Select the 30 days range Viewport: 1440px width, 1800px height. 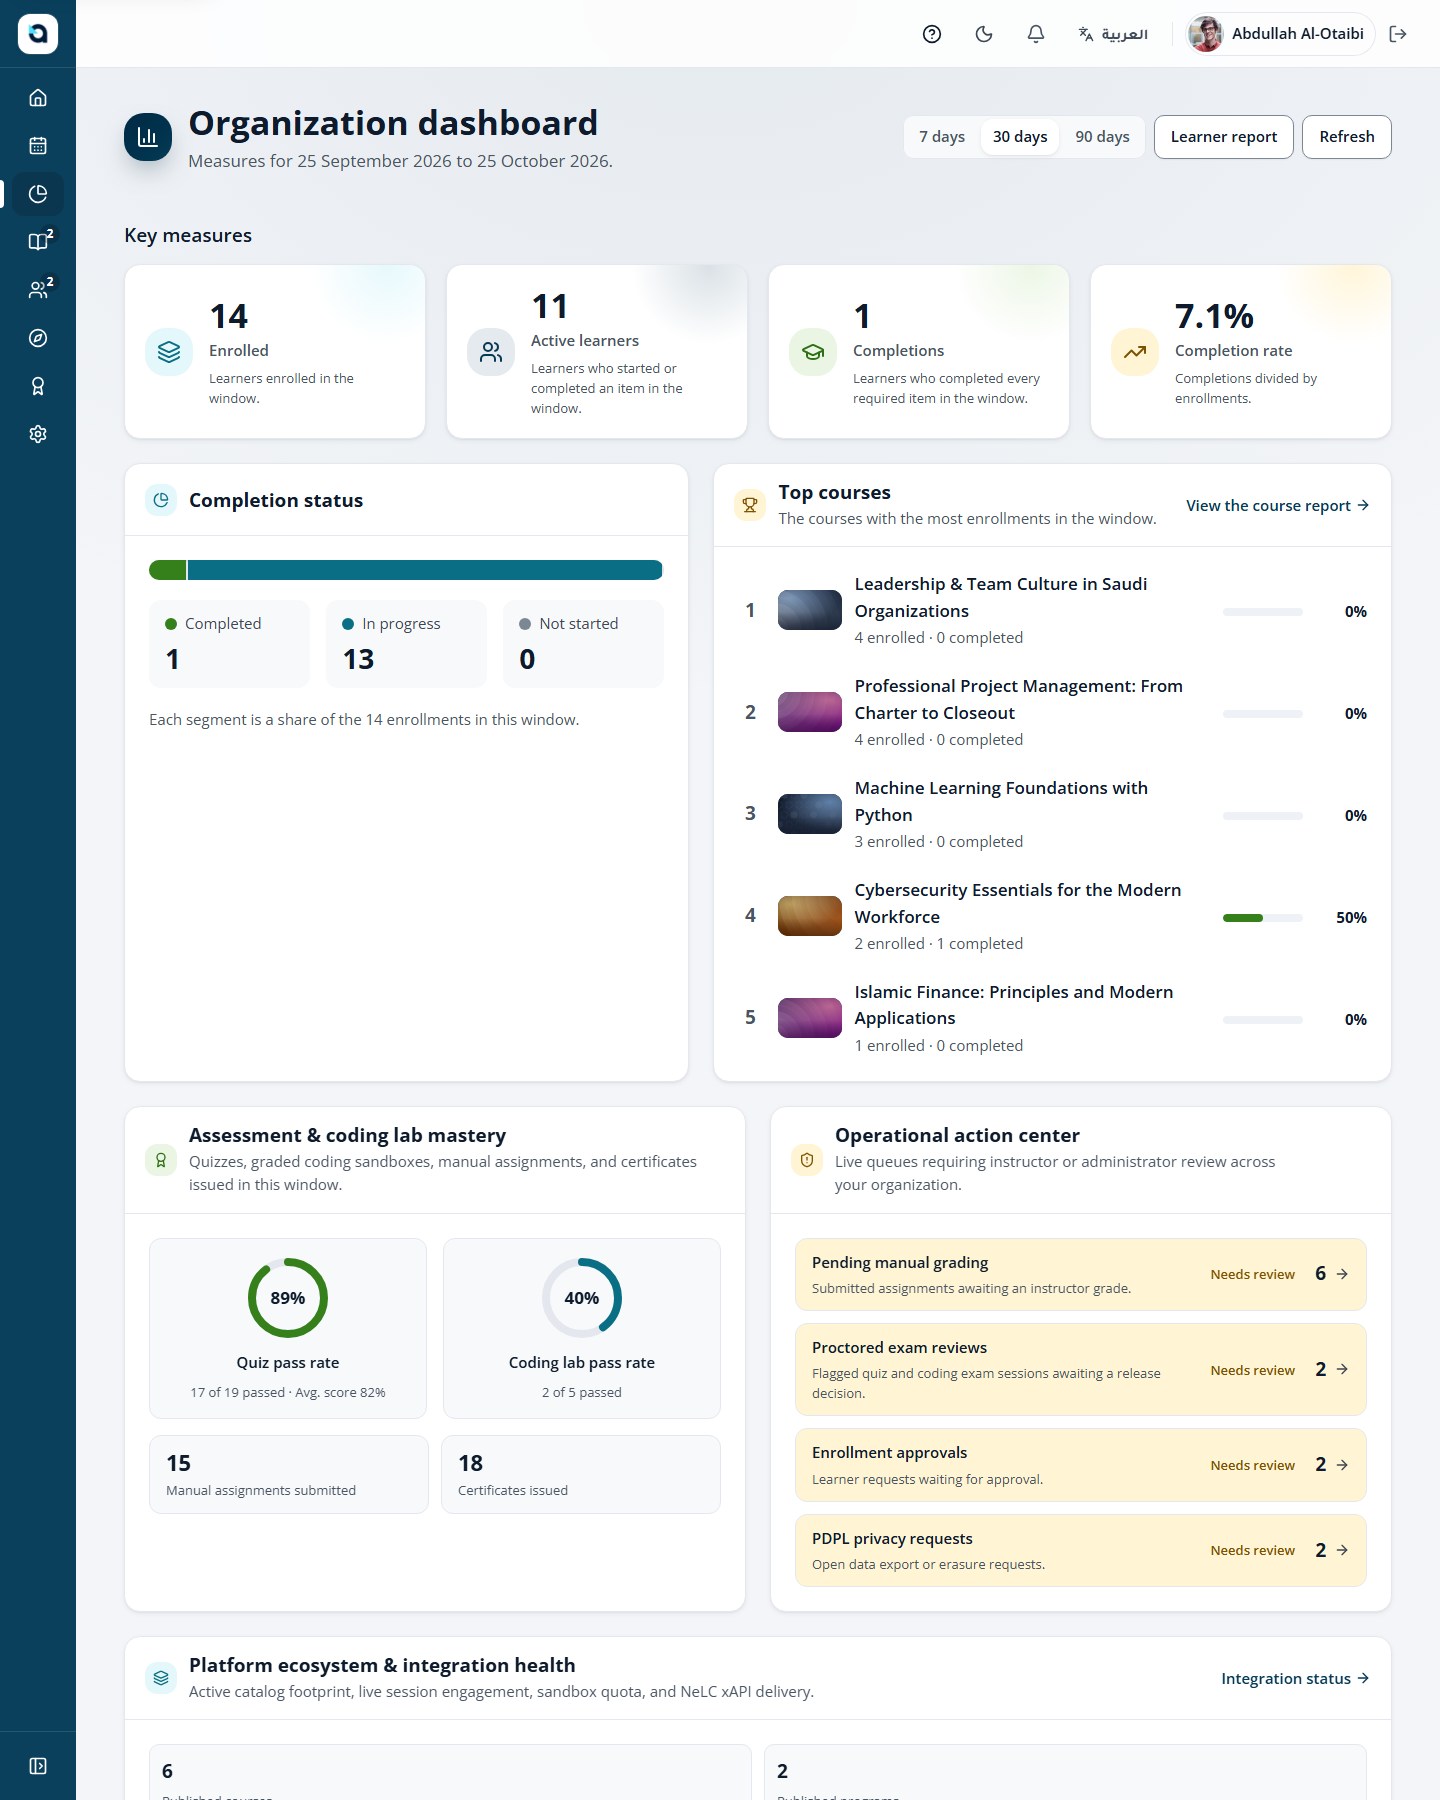coord(1020,137)
